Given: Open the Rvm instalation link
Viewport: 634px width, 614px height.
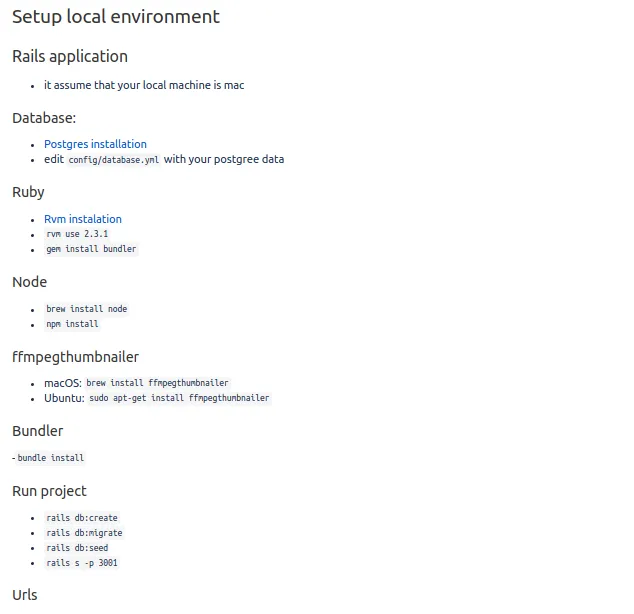Looking at the screenshot, I should coord(83,219).
